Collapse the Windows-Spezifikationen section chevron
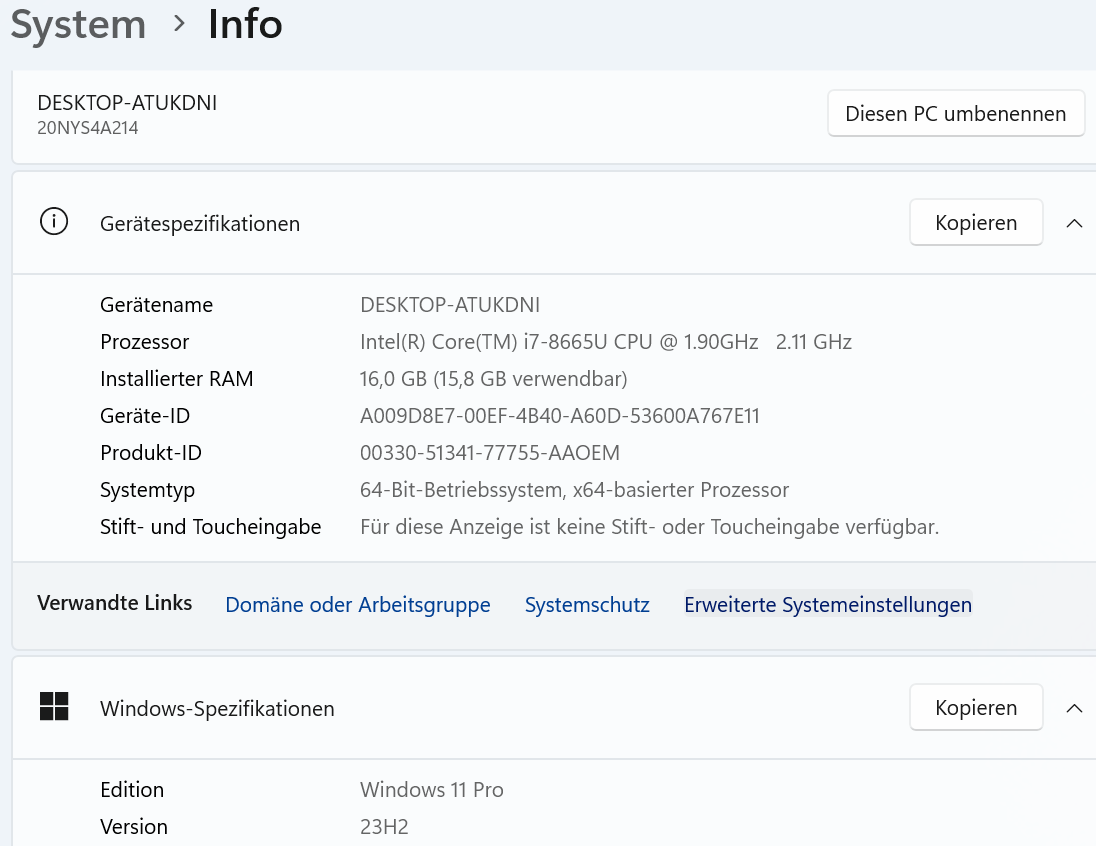This screenshot has height=846, width=1096. (1074, 708)
